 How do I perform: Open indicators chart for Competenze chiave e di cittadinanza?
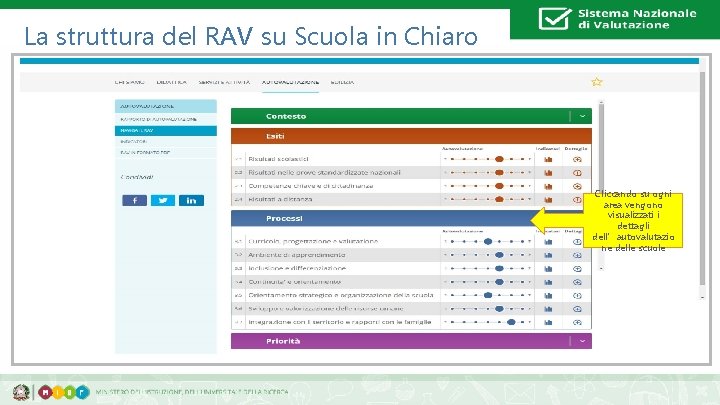click(x=548, y=186)
